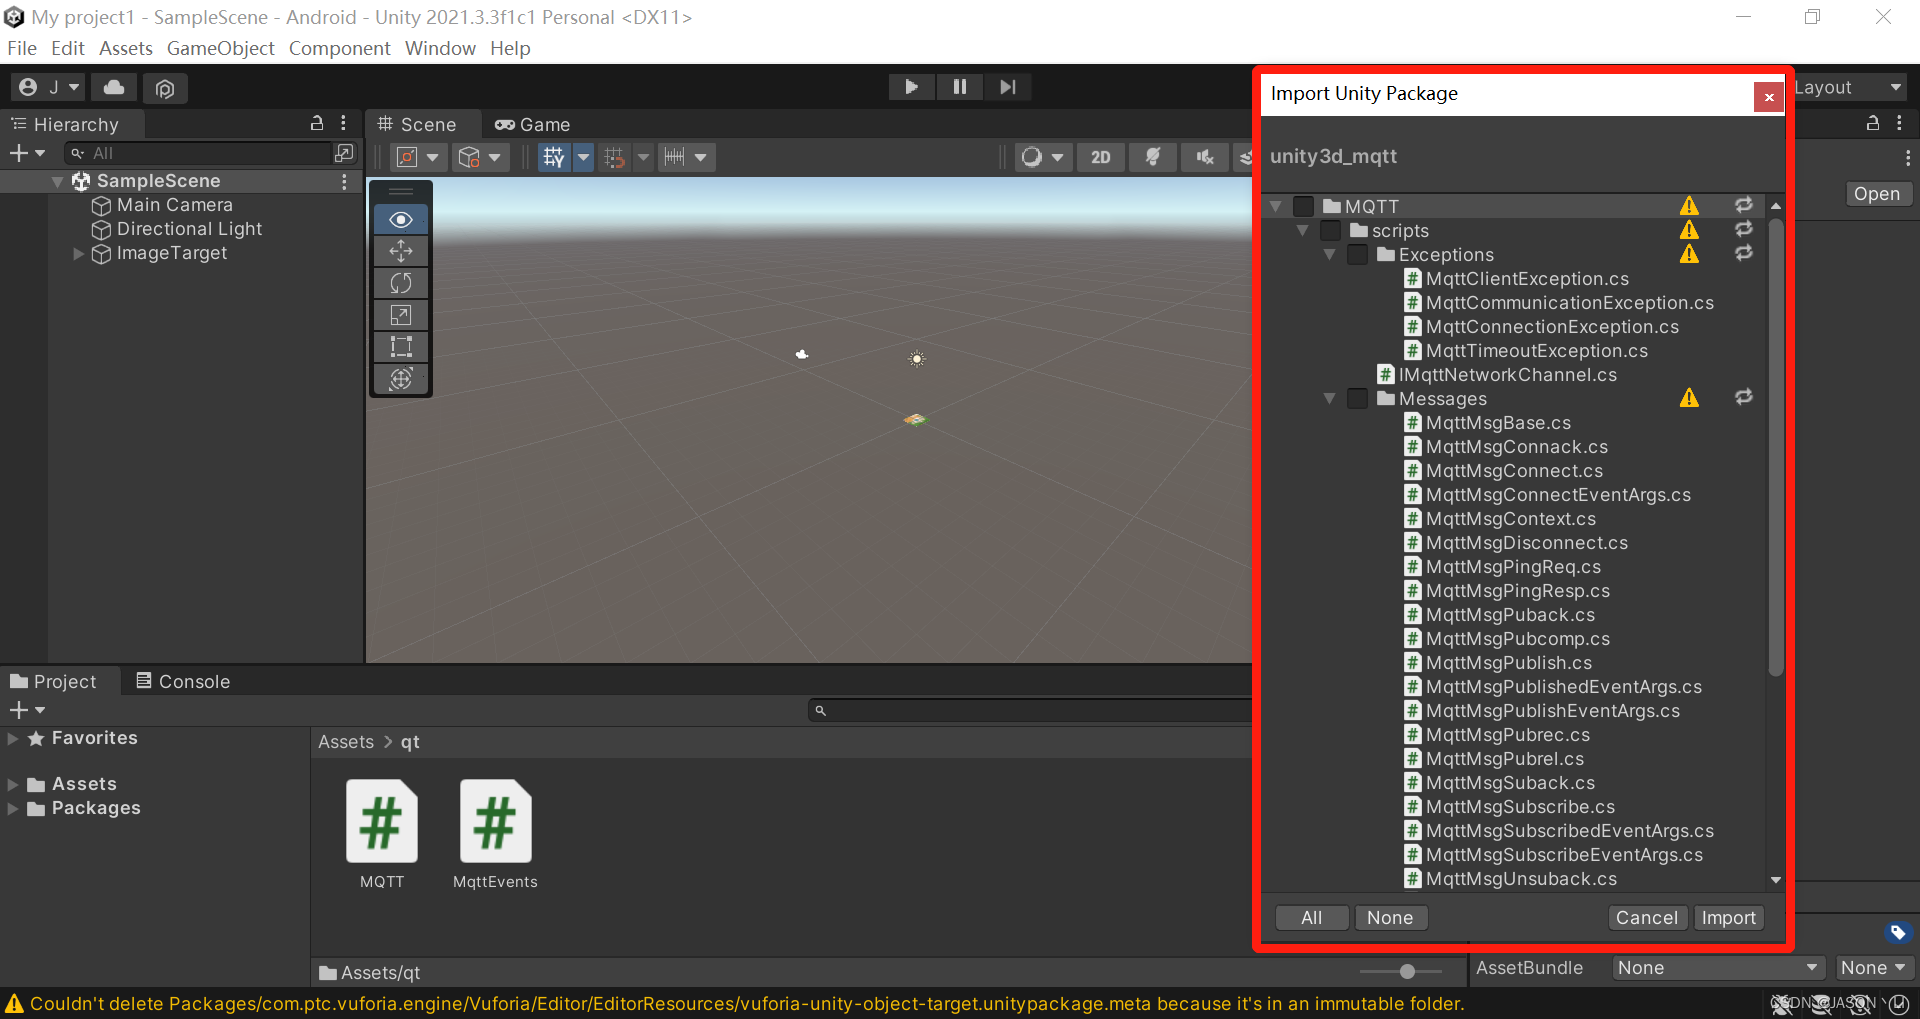Click the Import button
The image size is (1920, 1019).
click(x=1728, y=917)
